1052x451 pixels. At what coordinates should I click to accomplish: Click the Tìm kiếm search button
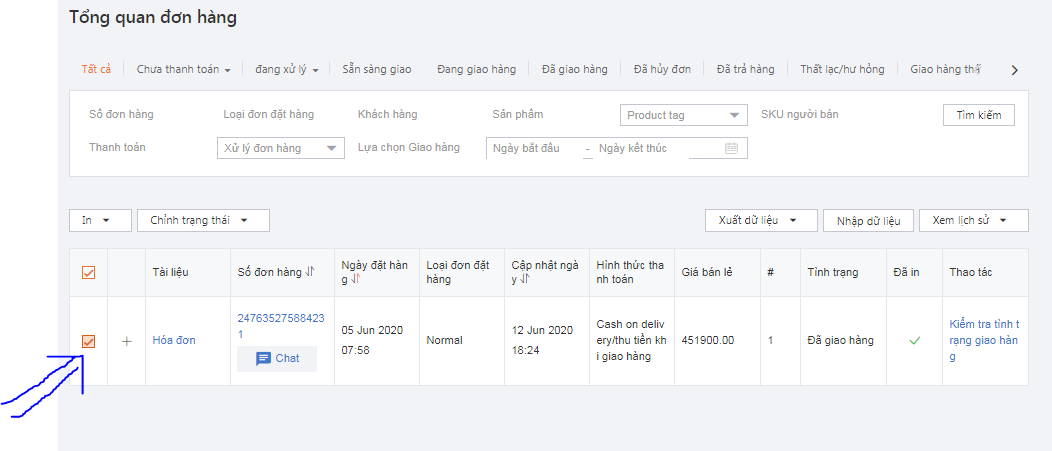pos(978,115)
